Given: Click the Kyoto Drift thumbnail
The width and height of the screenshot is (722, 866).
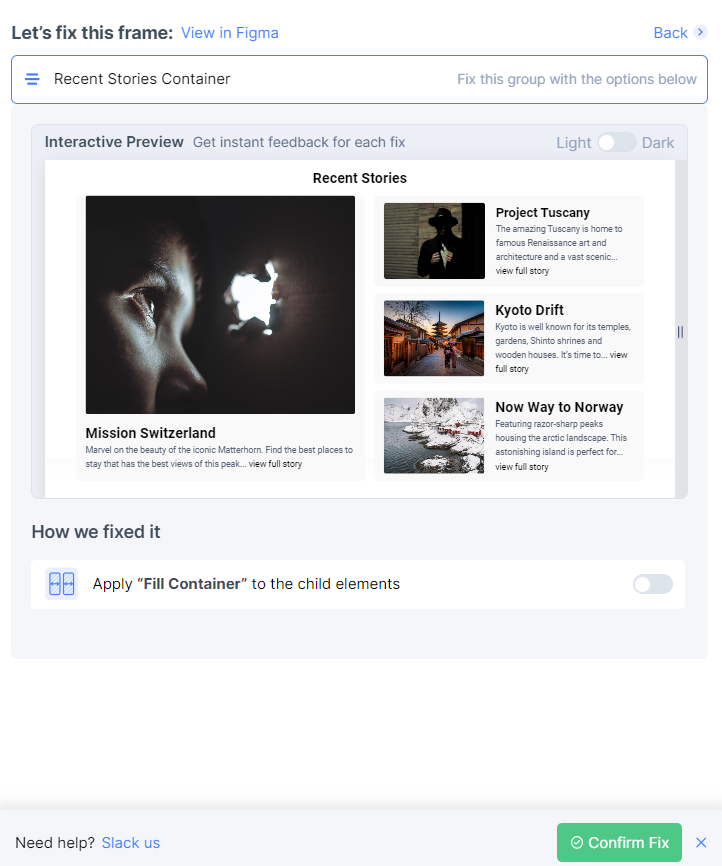Looking at the screenshot, I should [x=434, y=338].
